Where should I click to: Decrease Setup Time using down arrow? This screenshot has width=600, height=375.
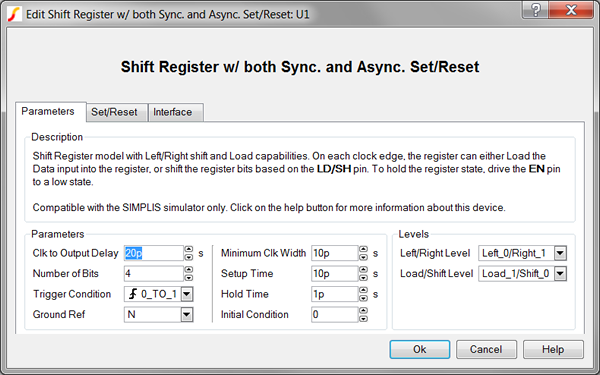pyautogui.click(x=363, y=278)
